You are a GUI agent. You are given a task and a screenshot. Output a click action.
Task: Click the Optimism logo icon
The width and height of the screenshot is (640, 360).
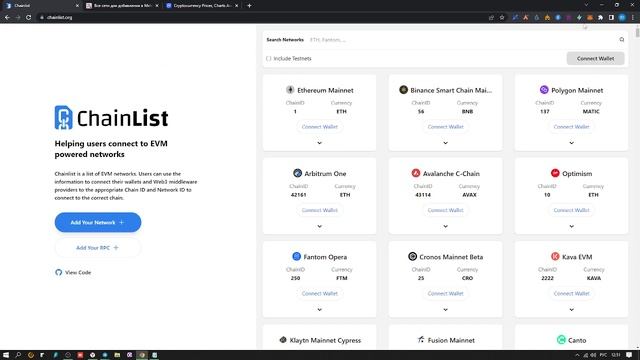click(555, 173)
